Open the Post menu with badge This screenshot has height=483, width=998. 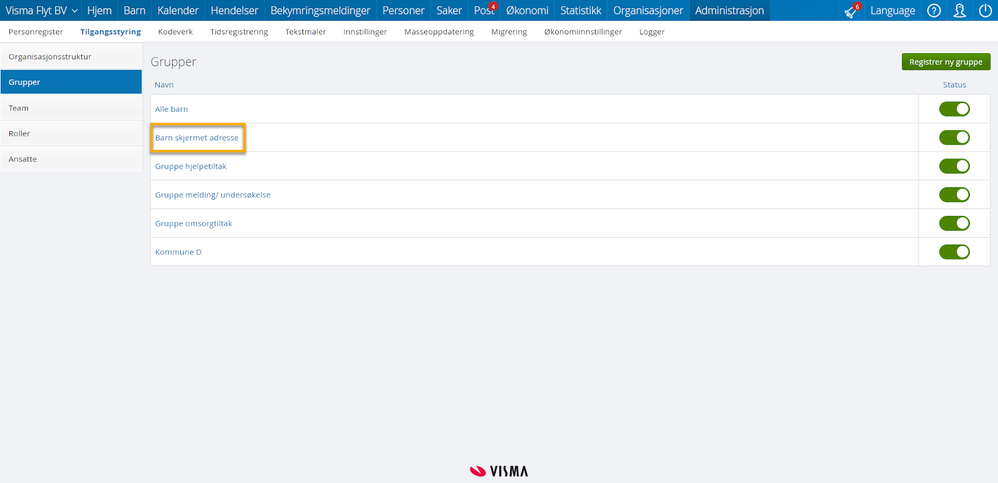[x=484, y=11]
